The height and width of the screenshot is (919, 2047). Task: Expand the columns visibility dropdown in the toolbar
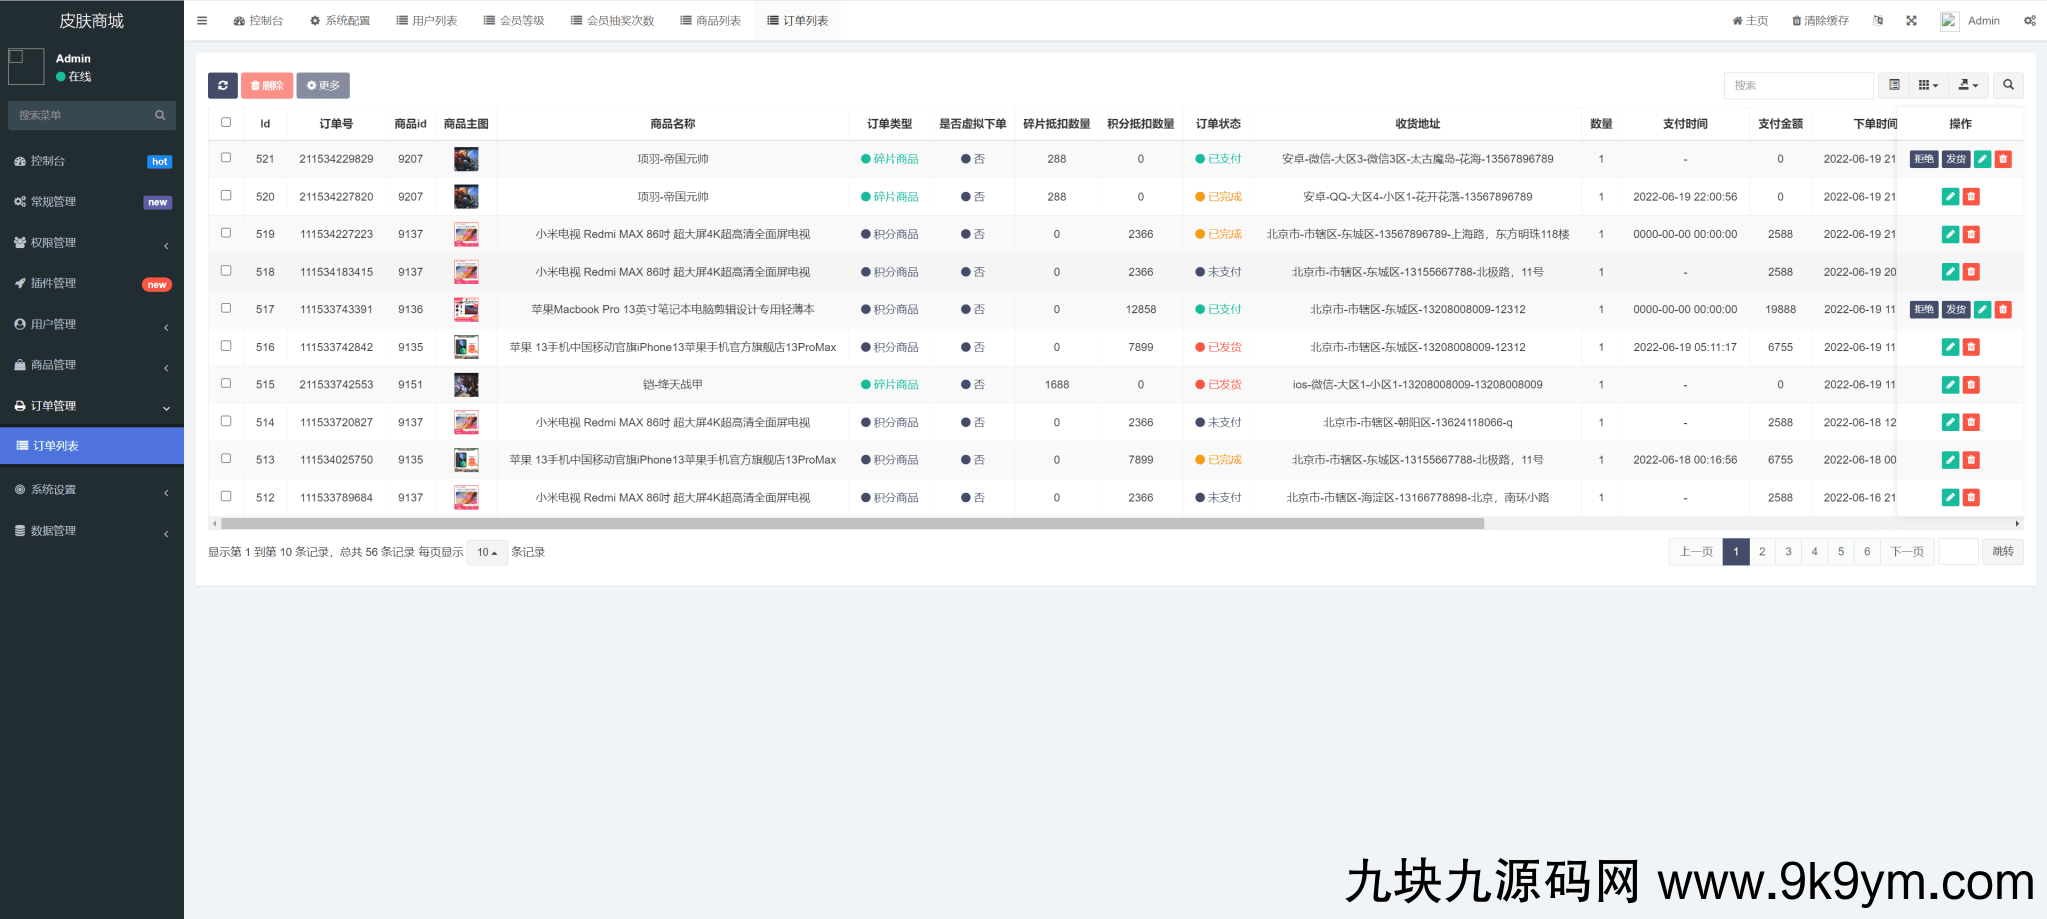point(1927,85)
